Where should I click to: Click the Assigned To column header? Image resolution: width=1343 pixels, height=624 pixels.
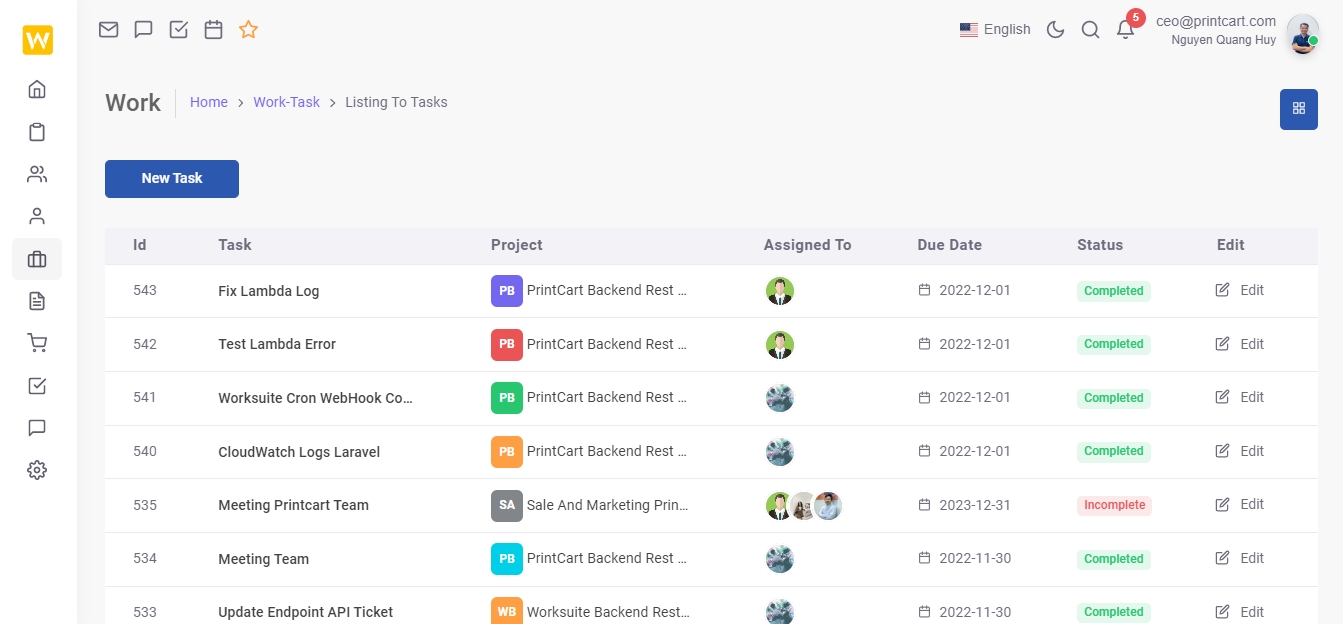[807, 245]
